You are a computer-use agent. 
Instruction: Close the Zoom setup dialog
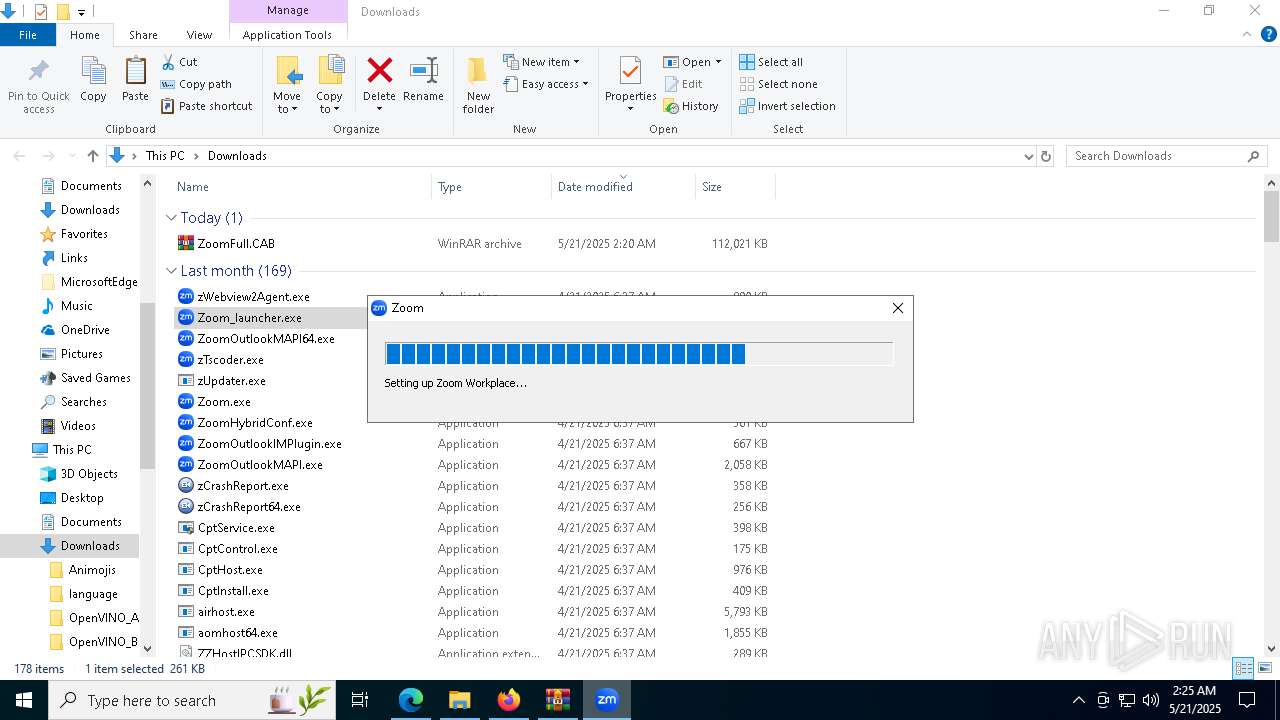pos(898,308)
